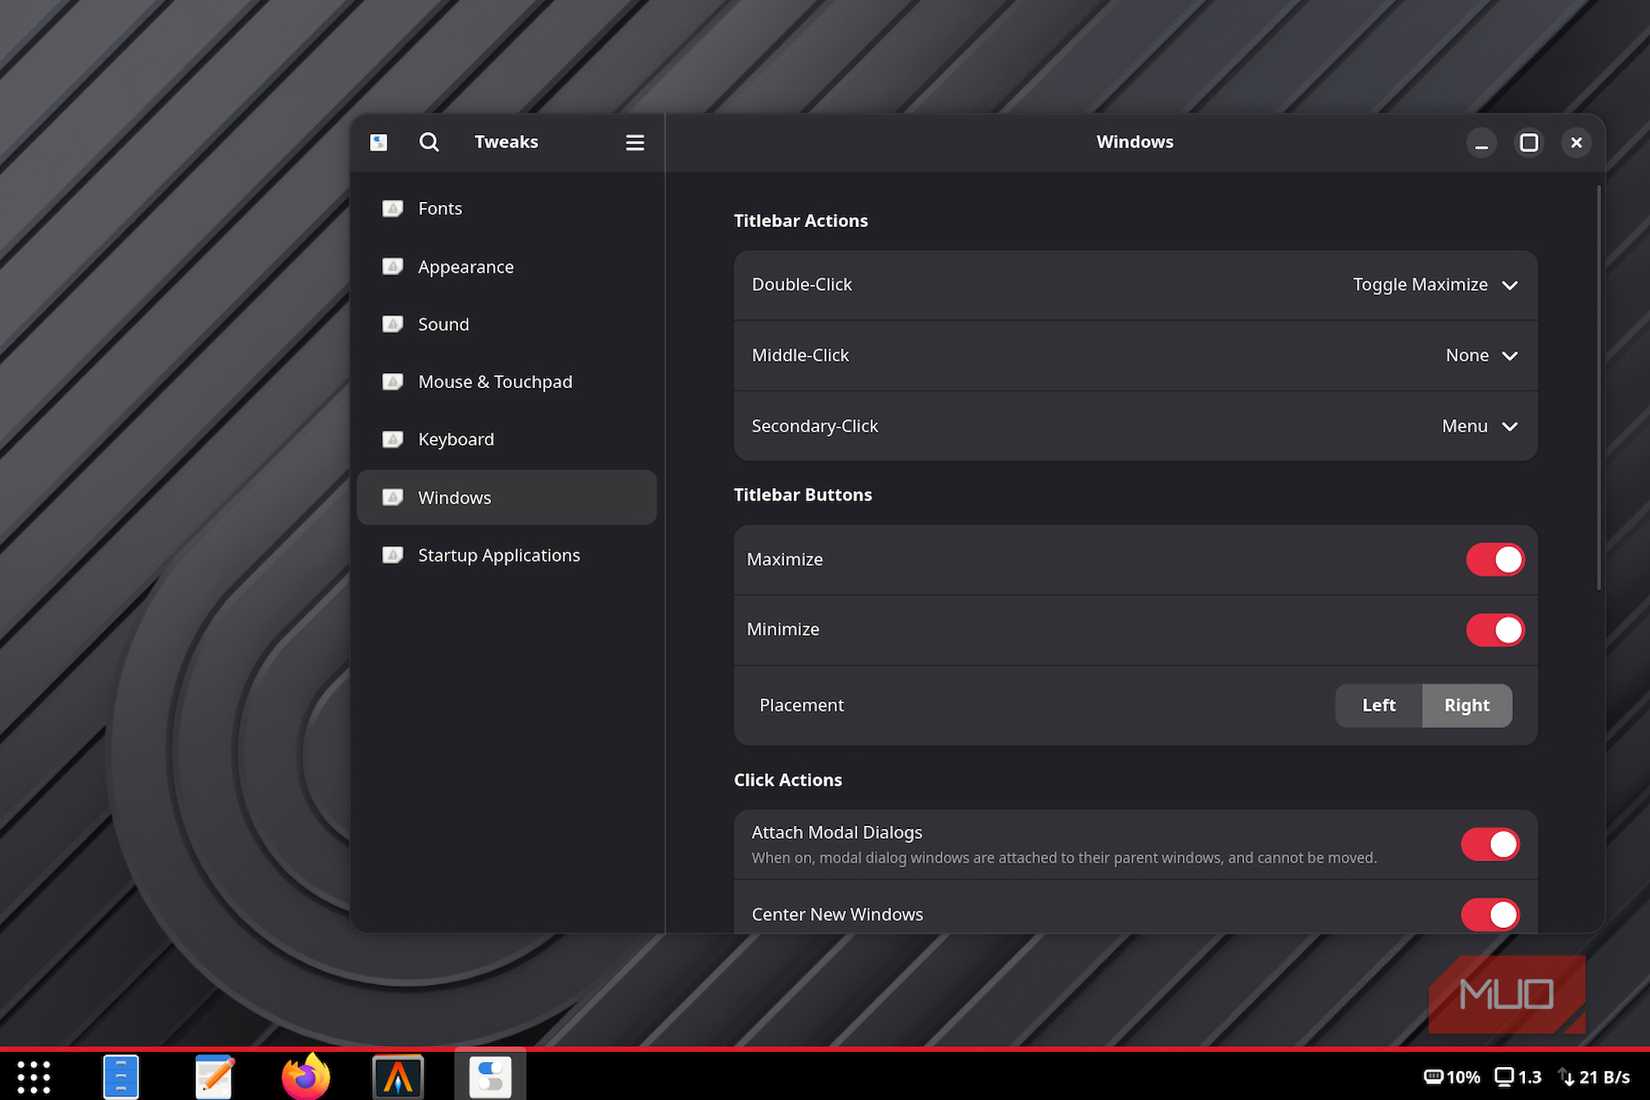Turn off the Maximize titlebar button switch

pyautogui.click(x=1495, y=559)
